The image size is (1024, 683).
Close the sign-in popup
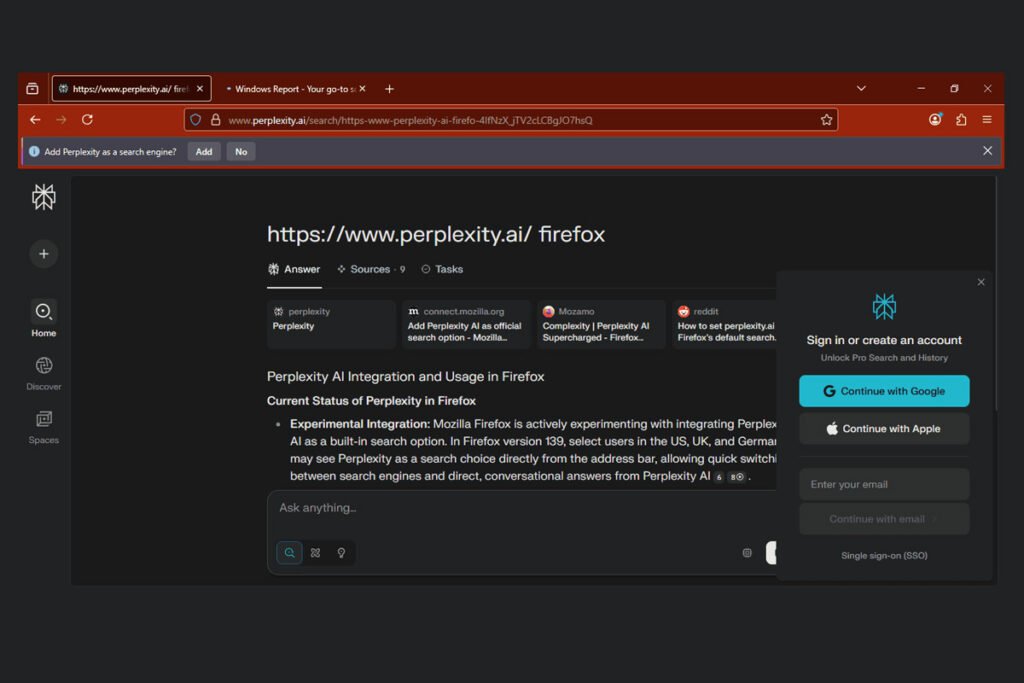point(981,282)
